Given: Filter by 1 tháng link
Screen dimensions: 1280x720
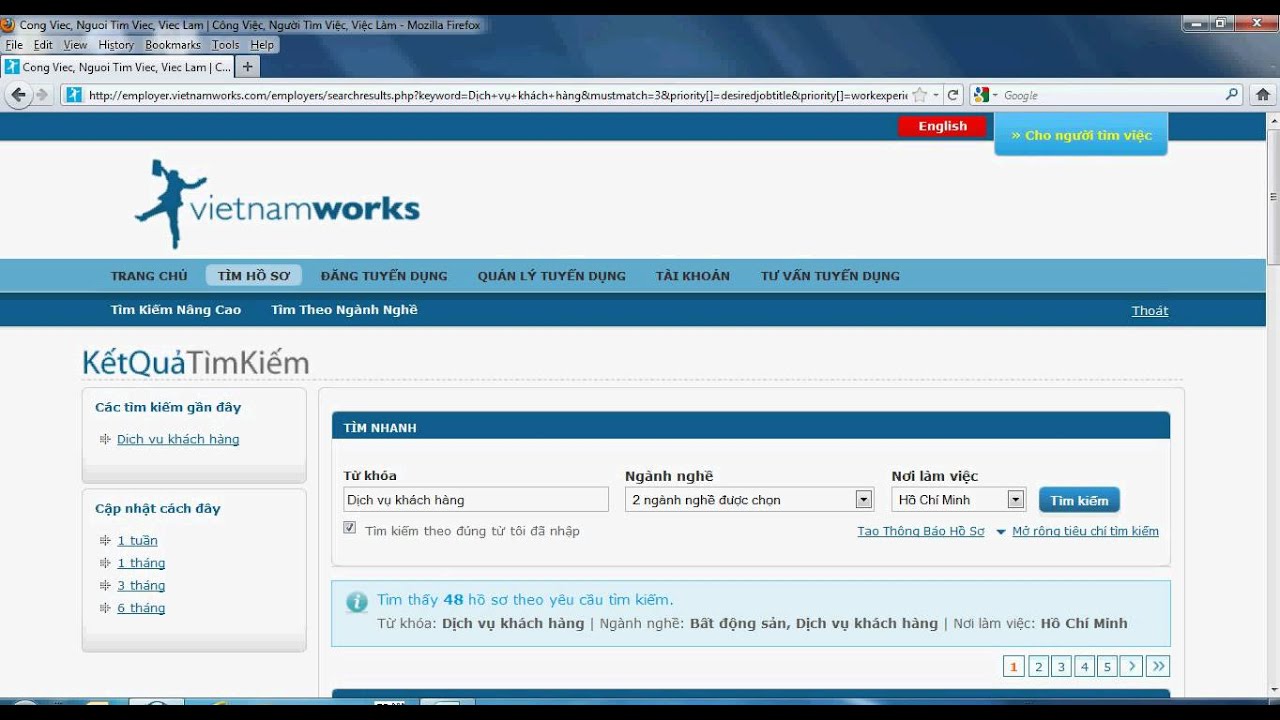Looking at the screenshot, I should point(141,563).
